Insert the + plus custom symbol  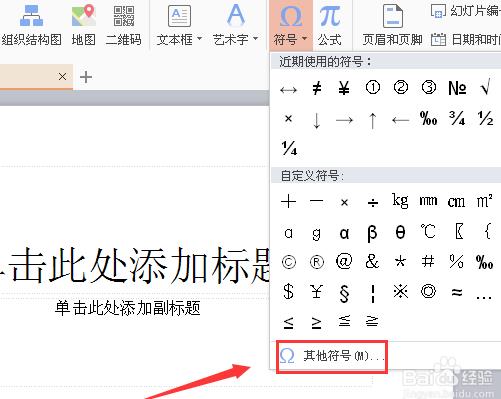click(x=288, y=202)
